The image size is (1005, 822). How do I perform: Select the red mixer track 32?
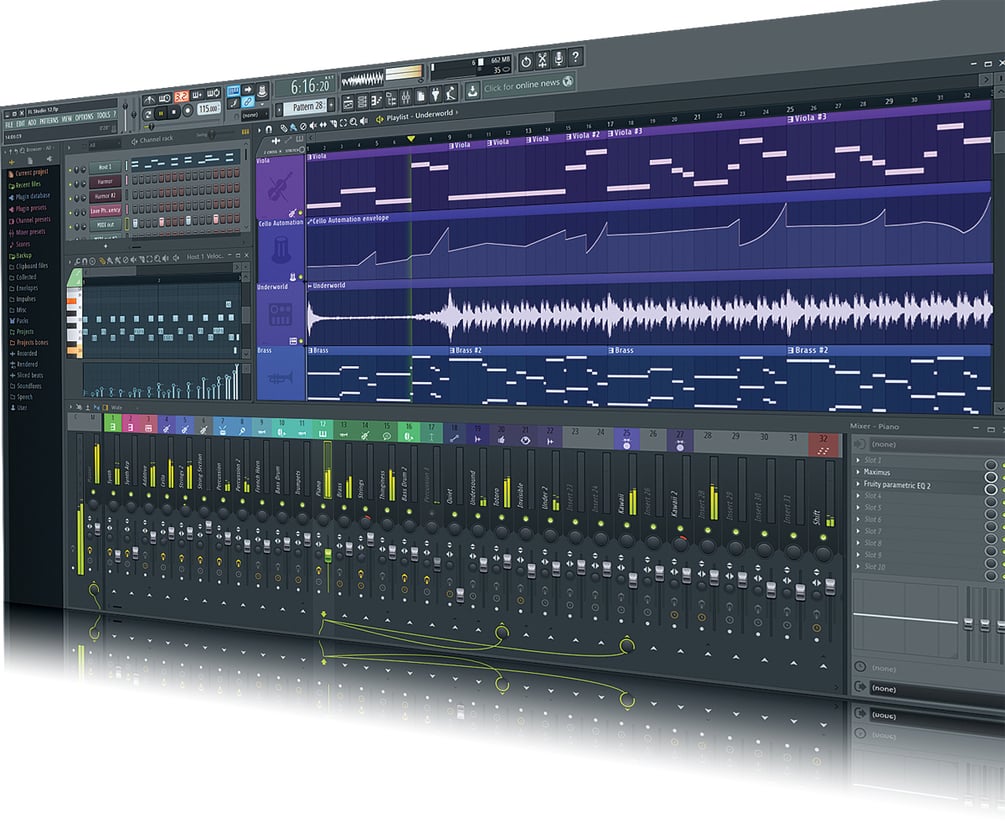823,444
